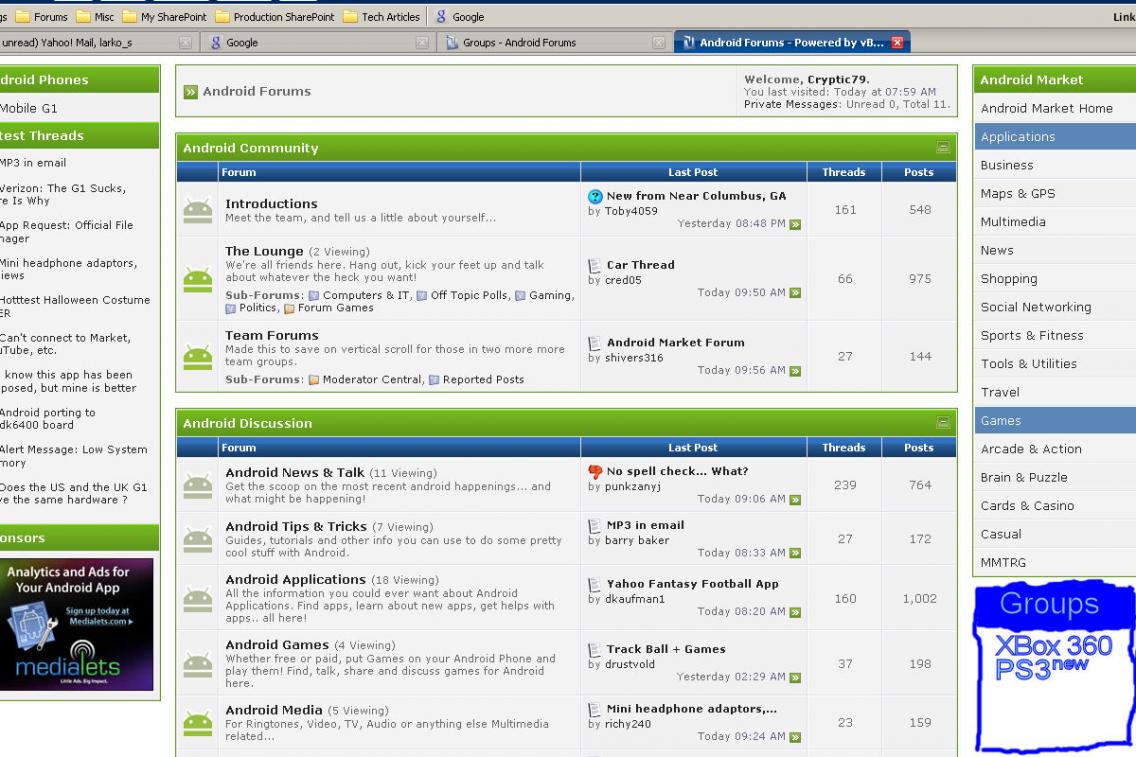Go to last post in Car Thread
The width and height of the screenshot is (1136, 757).
(795, 293)
